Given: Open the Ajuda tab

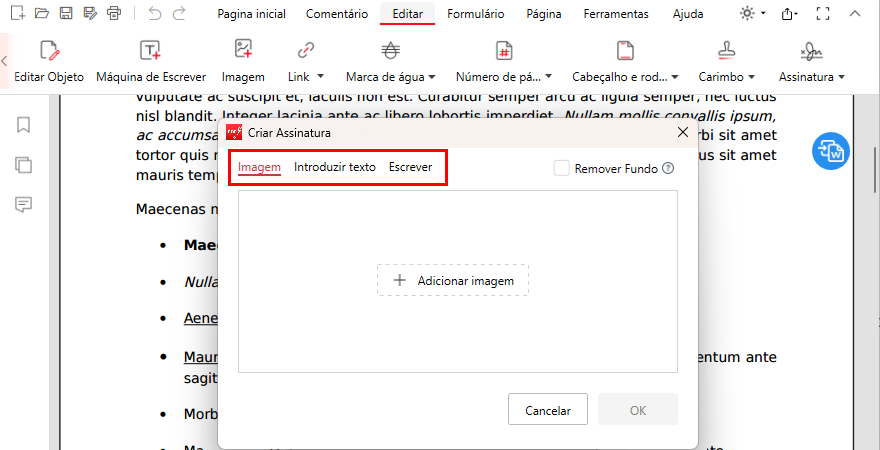Looking at the screenshot, I should [688, 14].
